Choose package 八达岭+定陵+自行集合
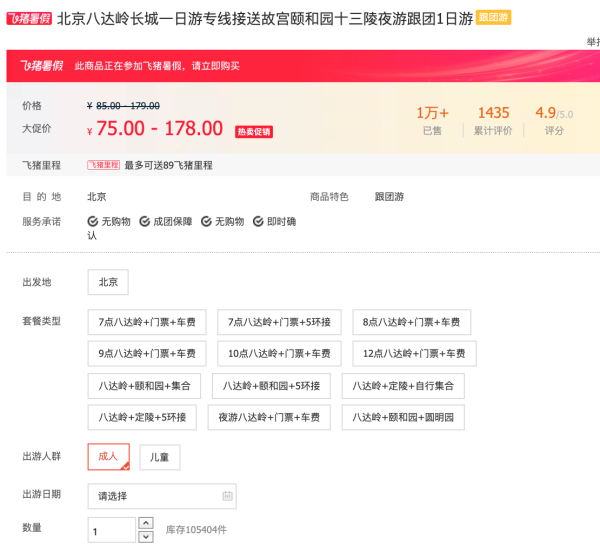The image size is (600, 558). pos(403,386)
